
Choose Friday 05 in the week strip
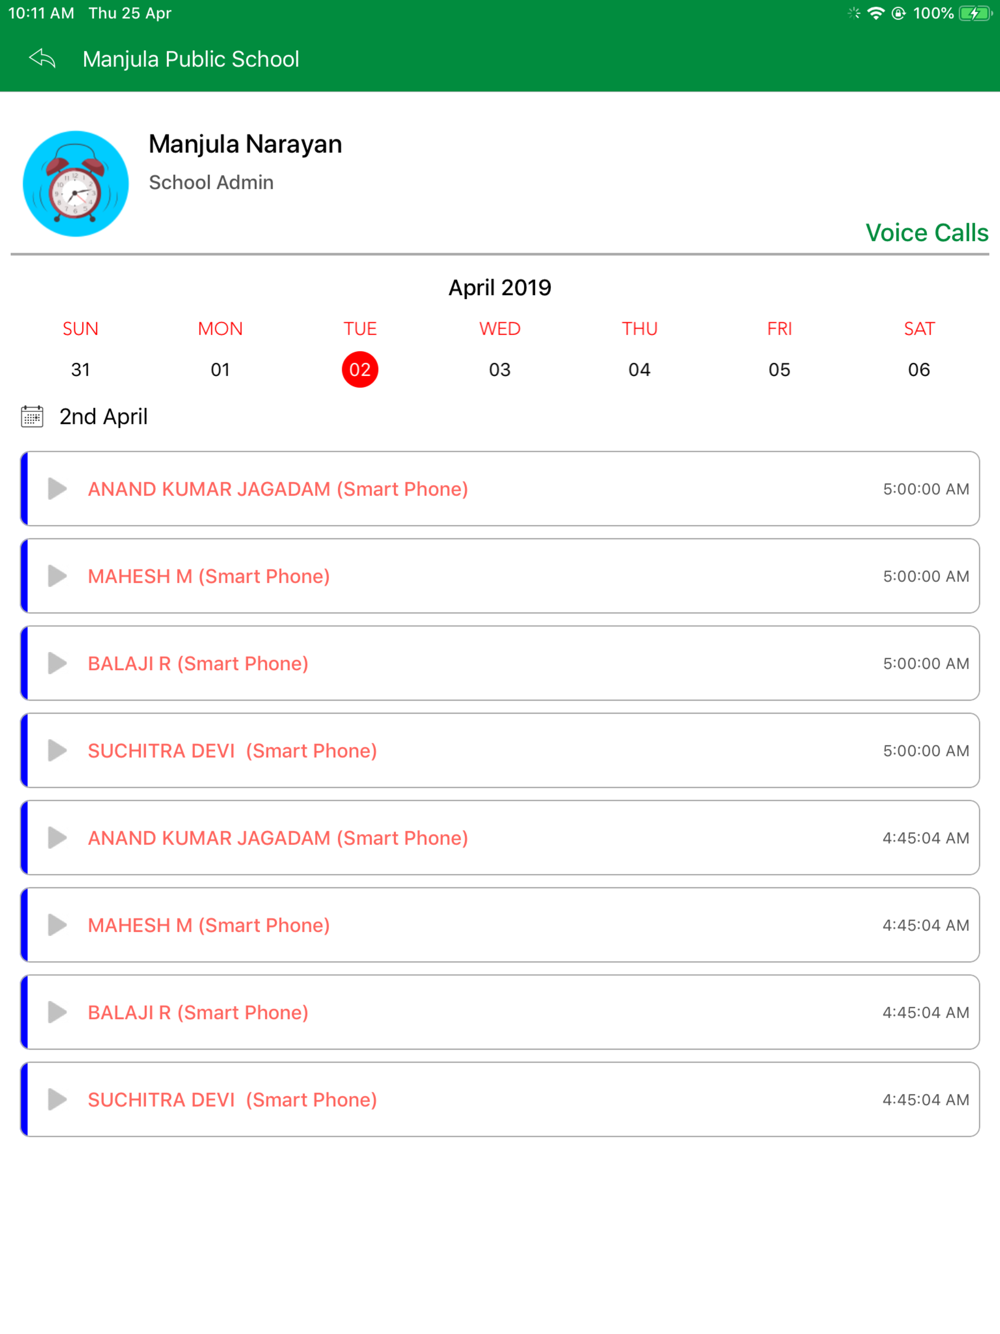779,370
